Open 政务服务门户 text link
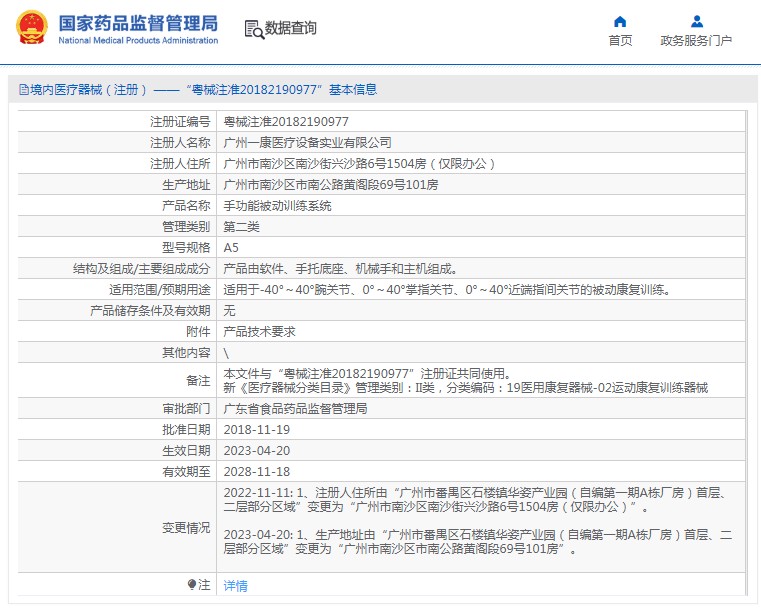This screenshot has height=609, width=761. (x=696, y=41)
